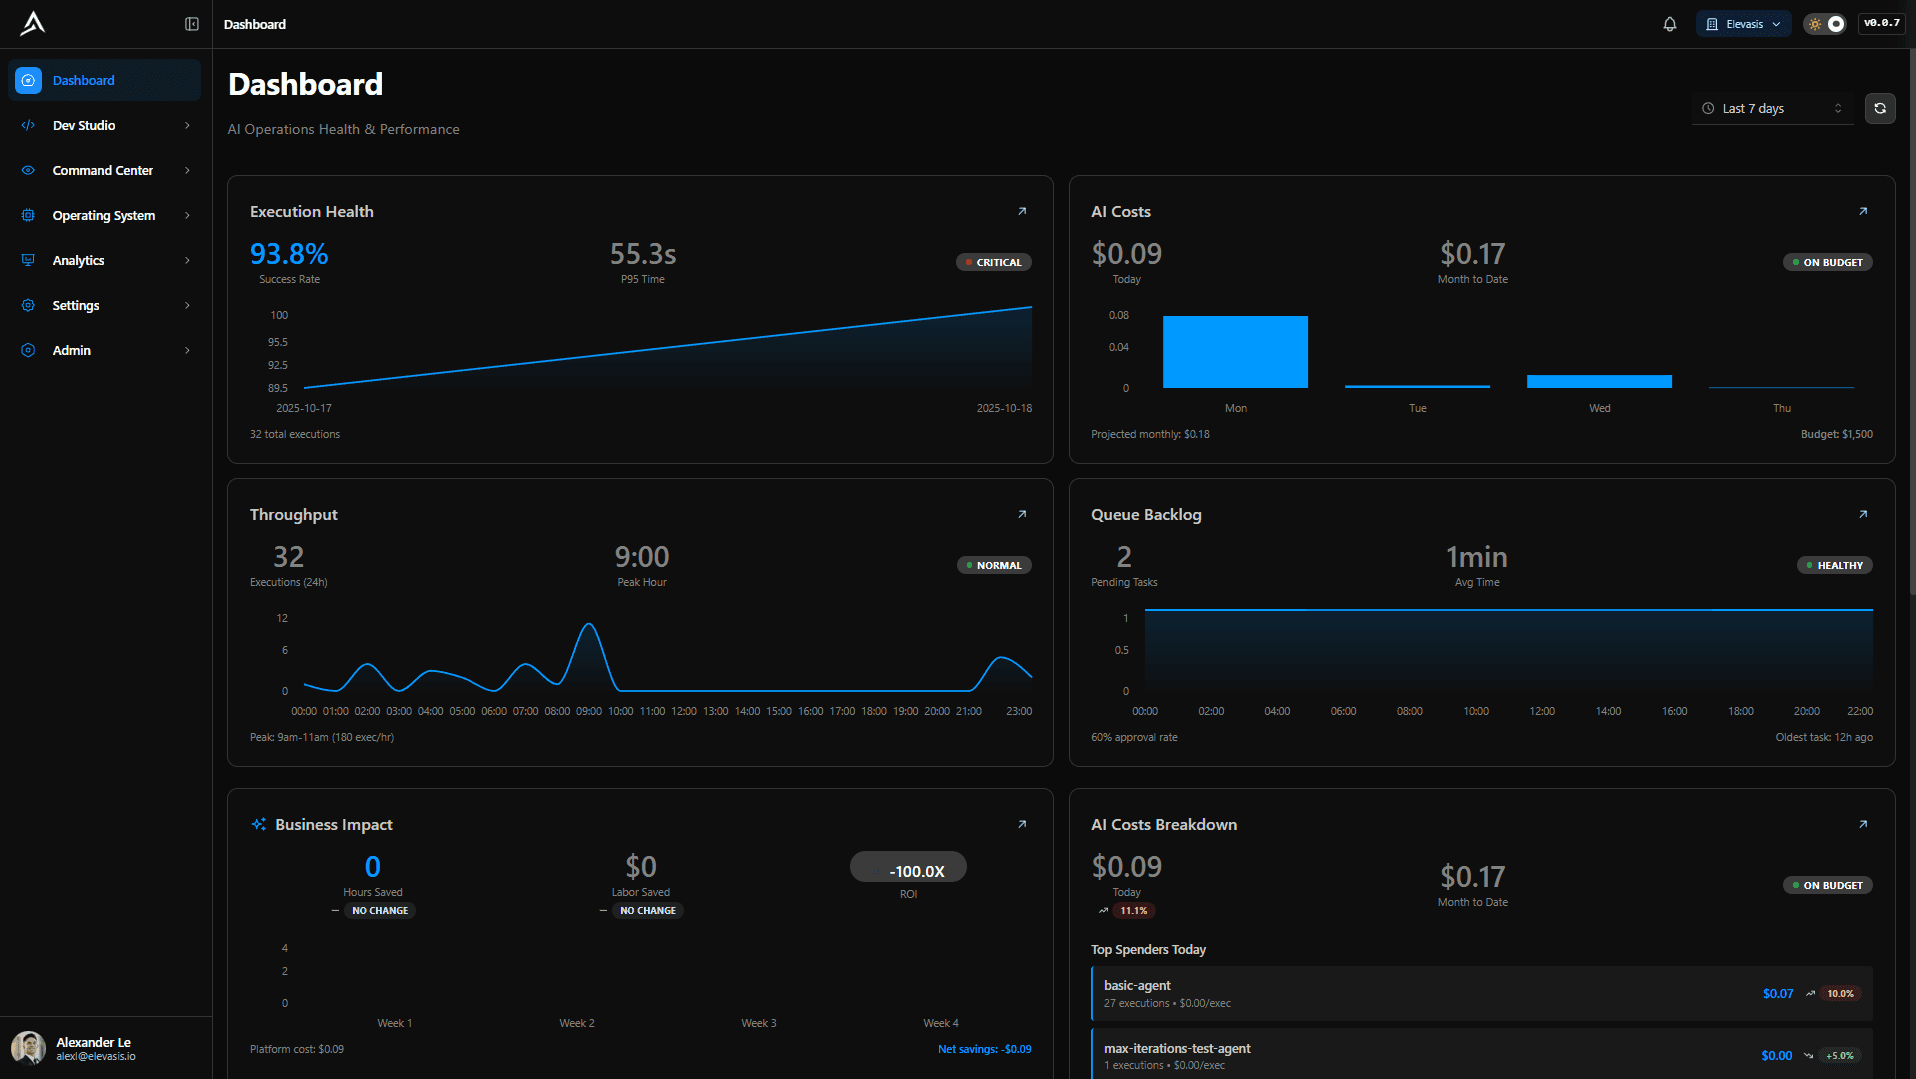Refresh the dashboard data
The image size is (1916, 1079).
pos(1879,108)
